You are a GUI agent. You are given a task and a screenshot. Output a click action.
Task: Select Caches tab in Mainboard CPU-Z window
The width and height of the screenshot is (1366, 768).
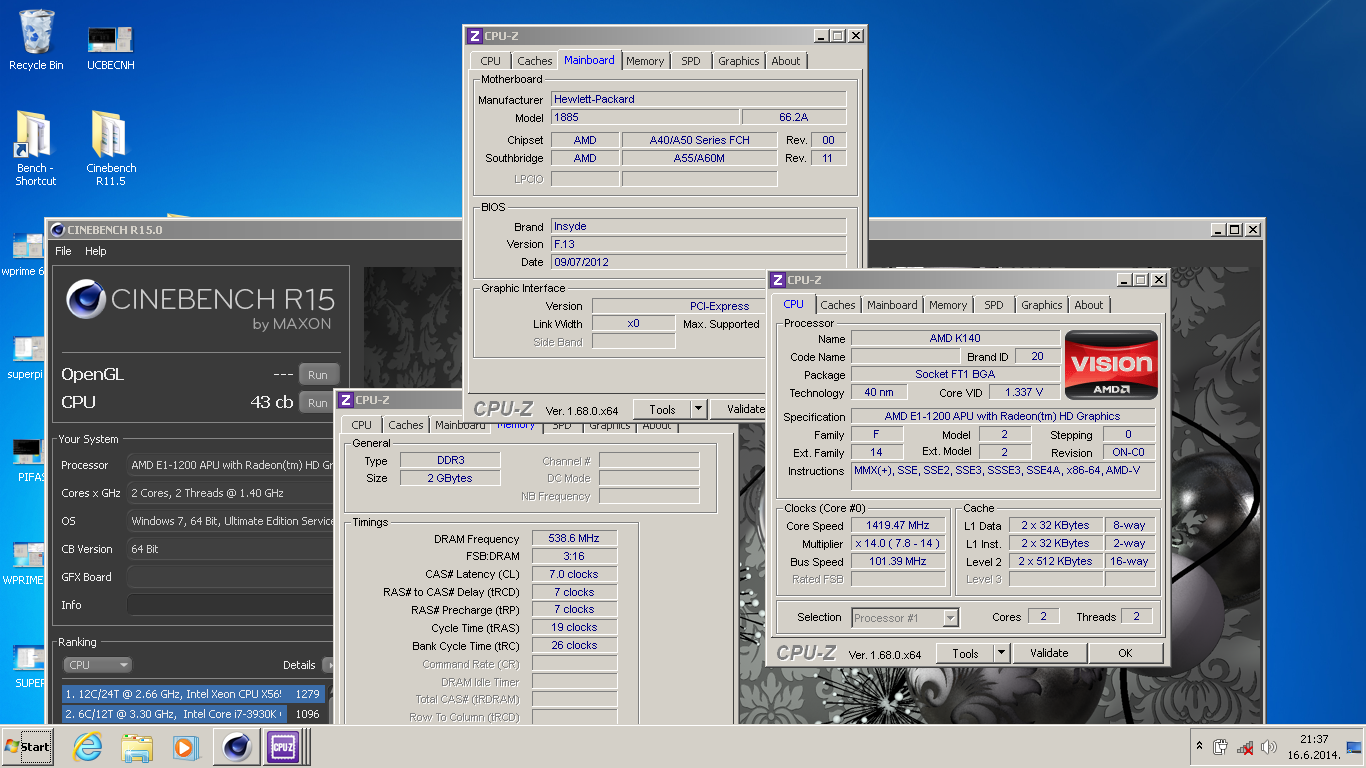(535, 61)
